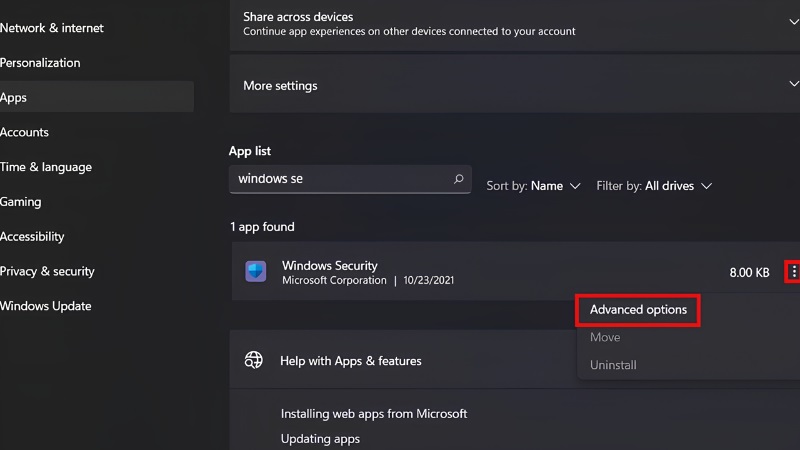Select Apps in the sidebar
Viewport: 800px width, 450px height.
click(x=96, y=97)
